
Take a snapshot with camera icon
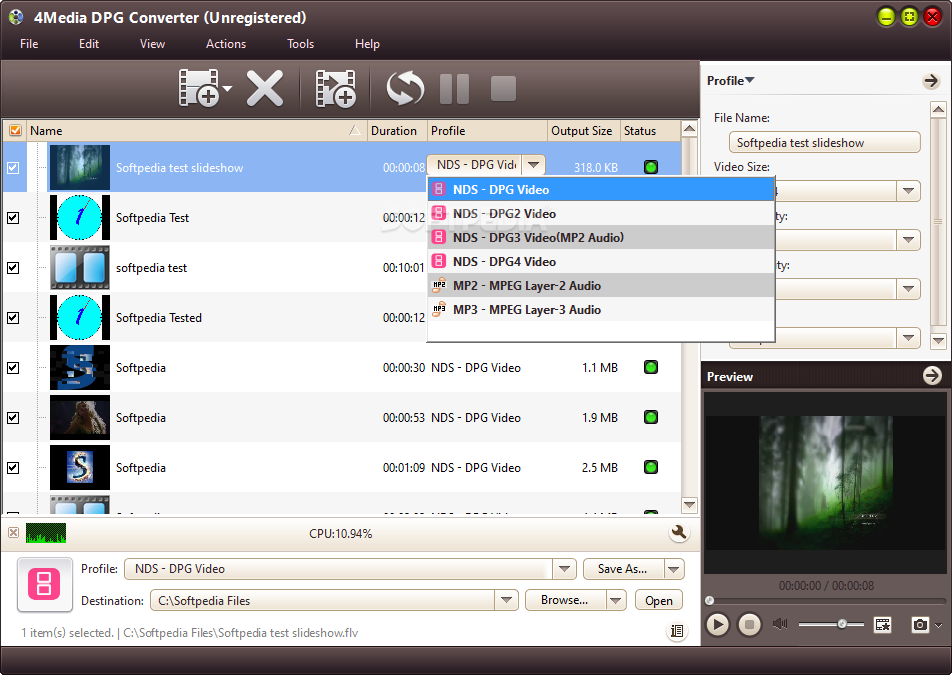coord(920,624)
